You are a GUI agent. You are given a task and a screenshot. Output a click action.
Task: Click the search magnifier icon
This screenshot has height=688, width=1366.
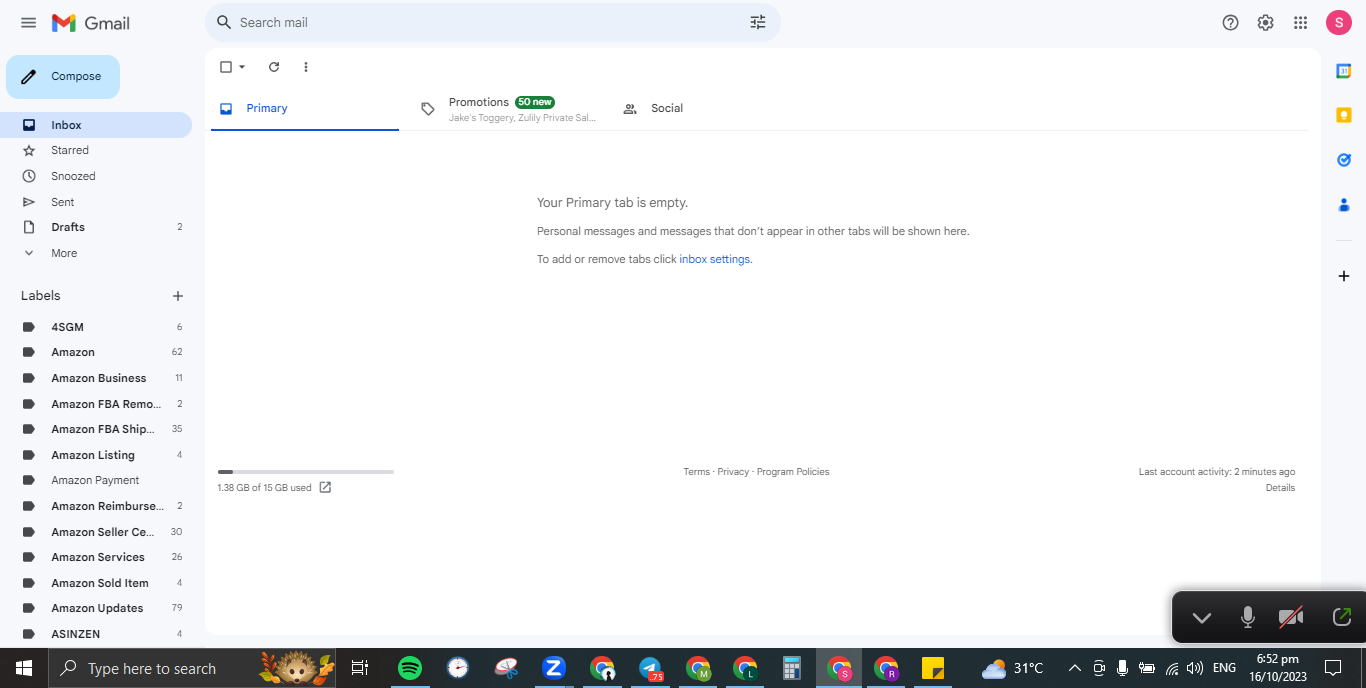pyautogui.click(x=224, y=22)
